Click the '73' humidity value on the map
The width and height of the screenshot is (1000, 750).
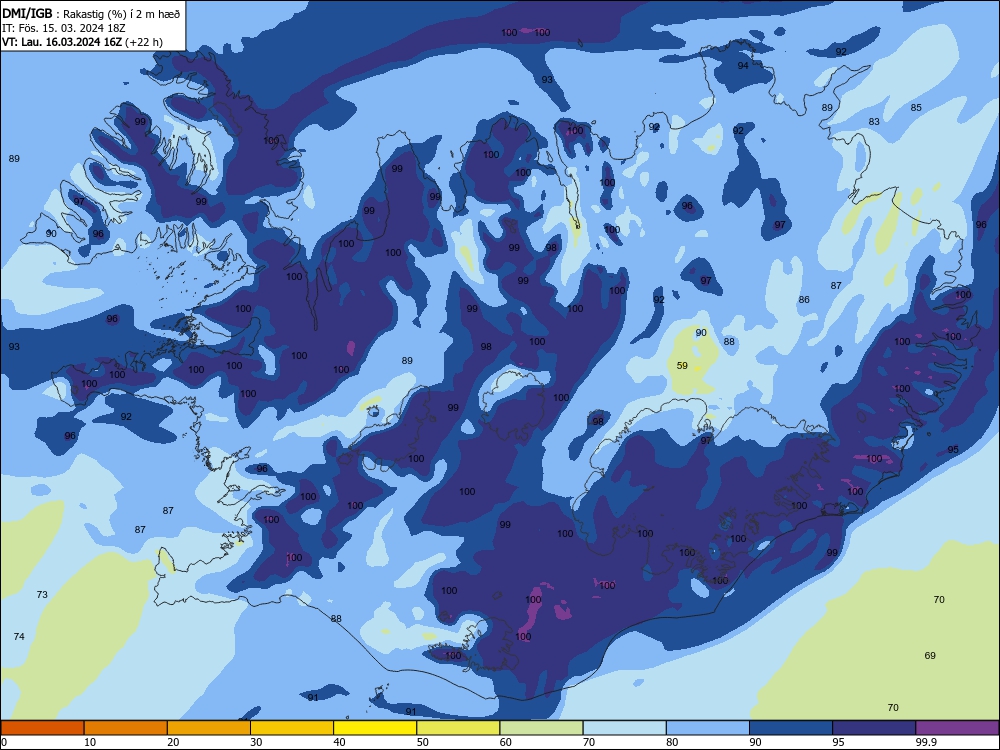[42, 594]
